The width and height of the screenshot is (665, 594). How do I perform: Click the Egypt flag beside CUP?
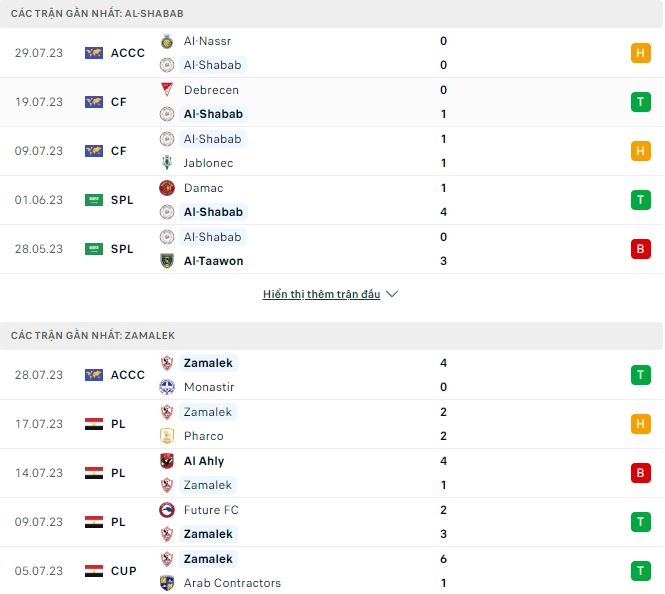pos(94,571)
